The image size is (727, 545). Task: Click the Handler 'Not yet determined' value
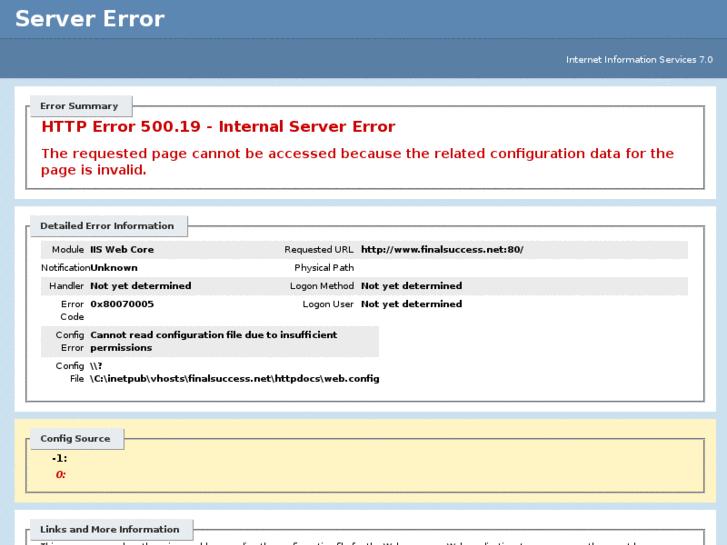point(140,286)
